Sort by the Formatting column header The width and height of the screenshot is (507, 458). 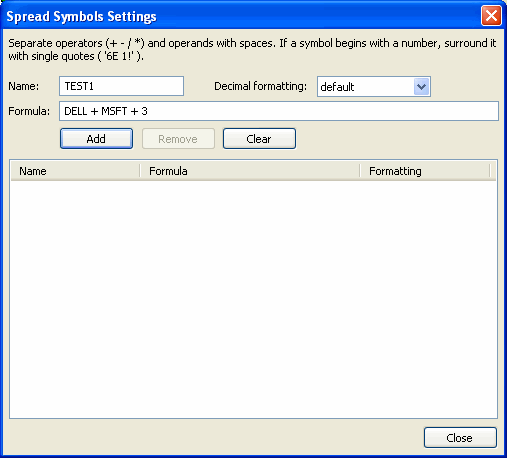tap(425, 171)
